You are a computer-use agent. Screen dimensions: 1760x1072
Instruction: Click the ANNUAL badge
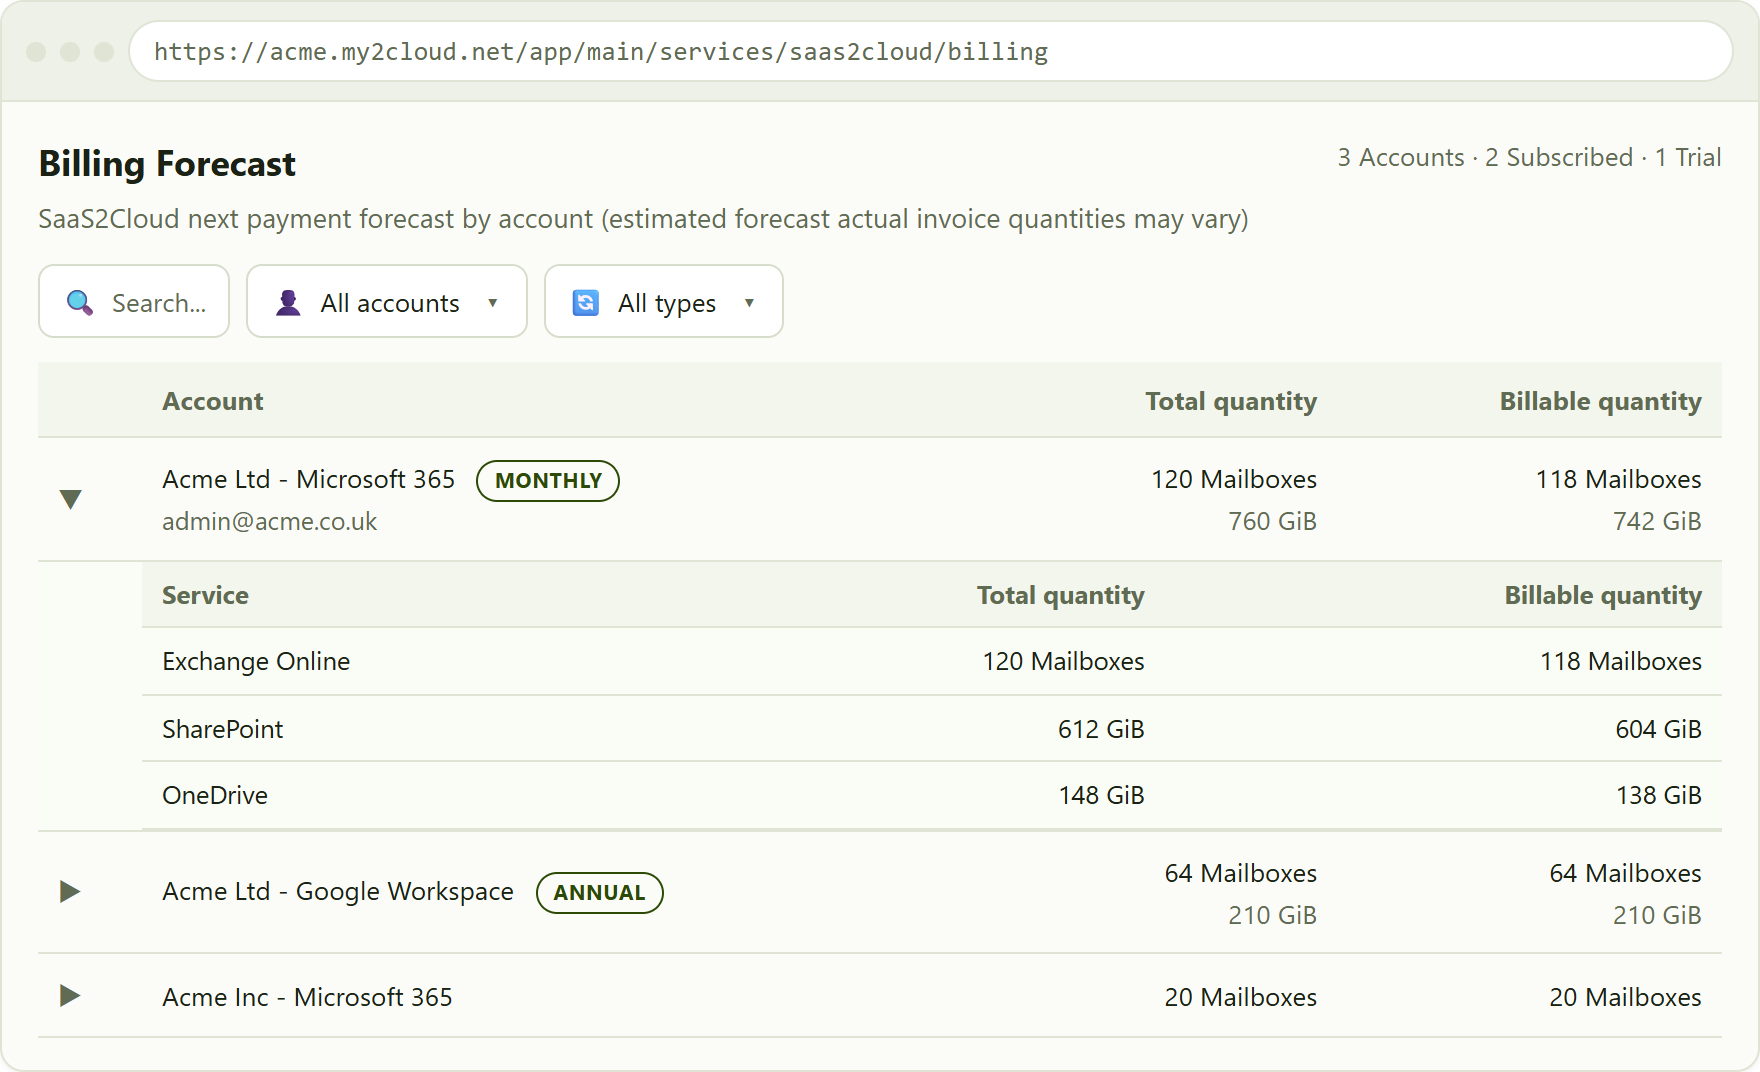point(600,893)
